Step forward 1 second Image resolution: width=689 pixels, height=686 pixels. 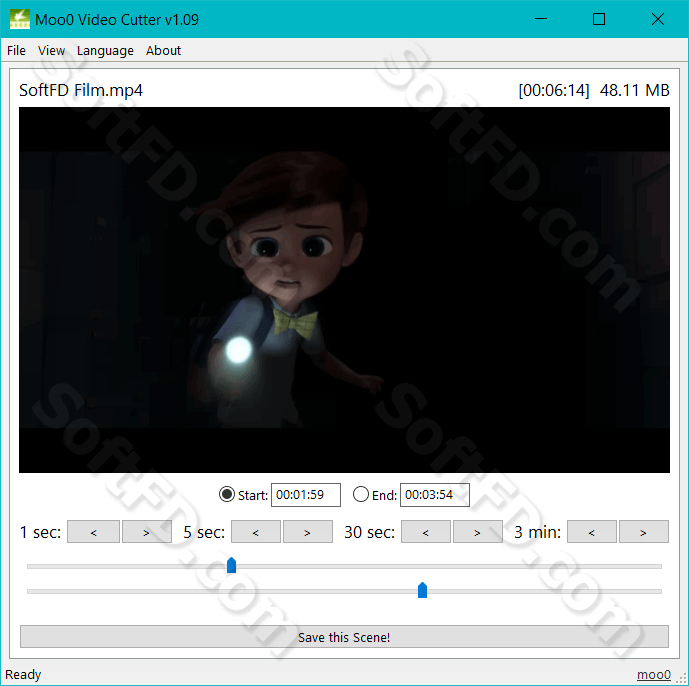[x=146, y=532]
